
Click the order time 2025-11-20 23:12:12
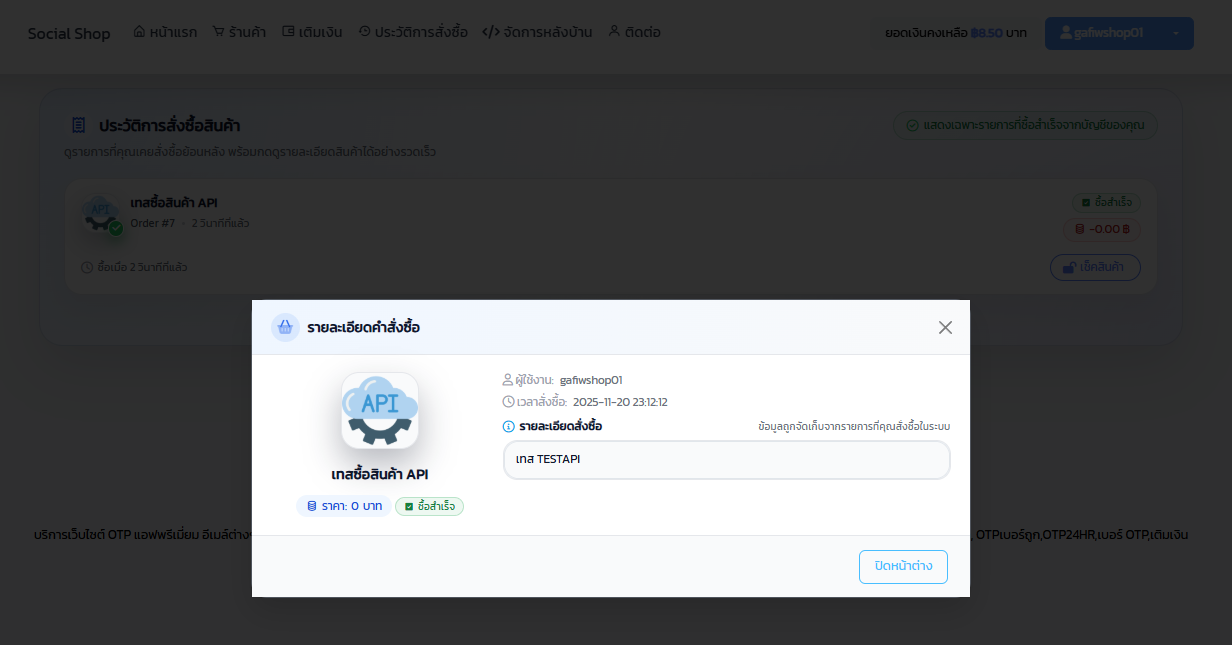point(620,402)
